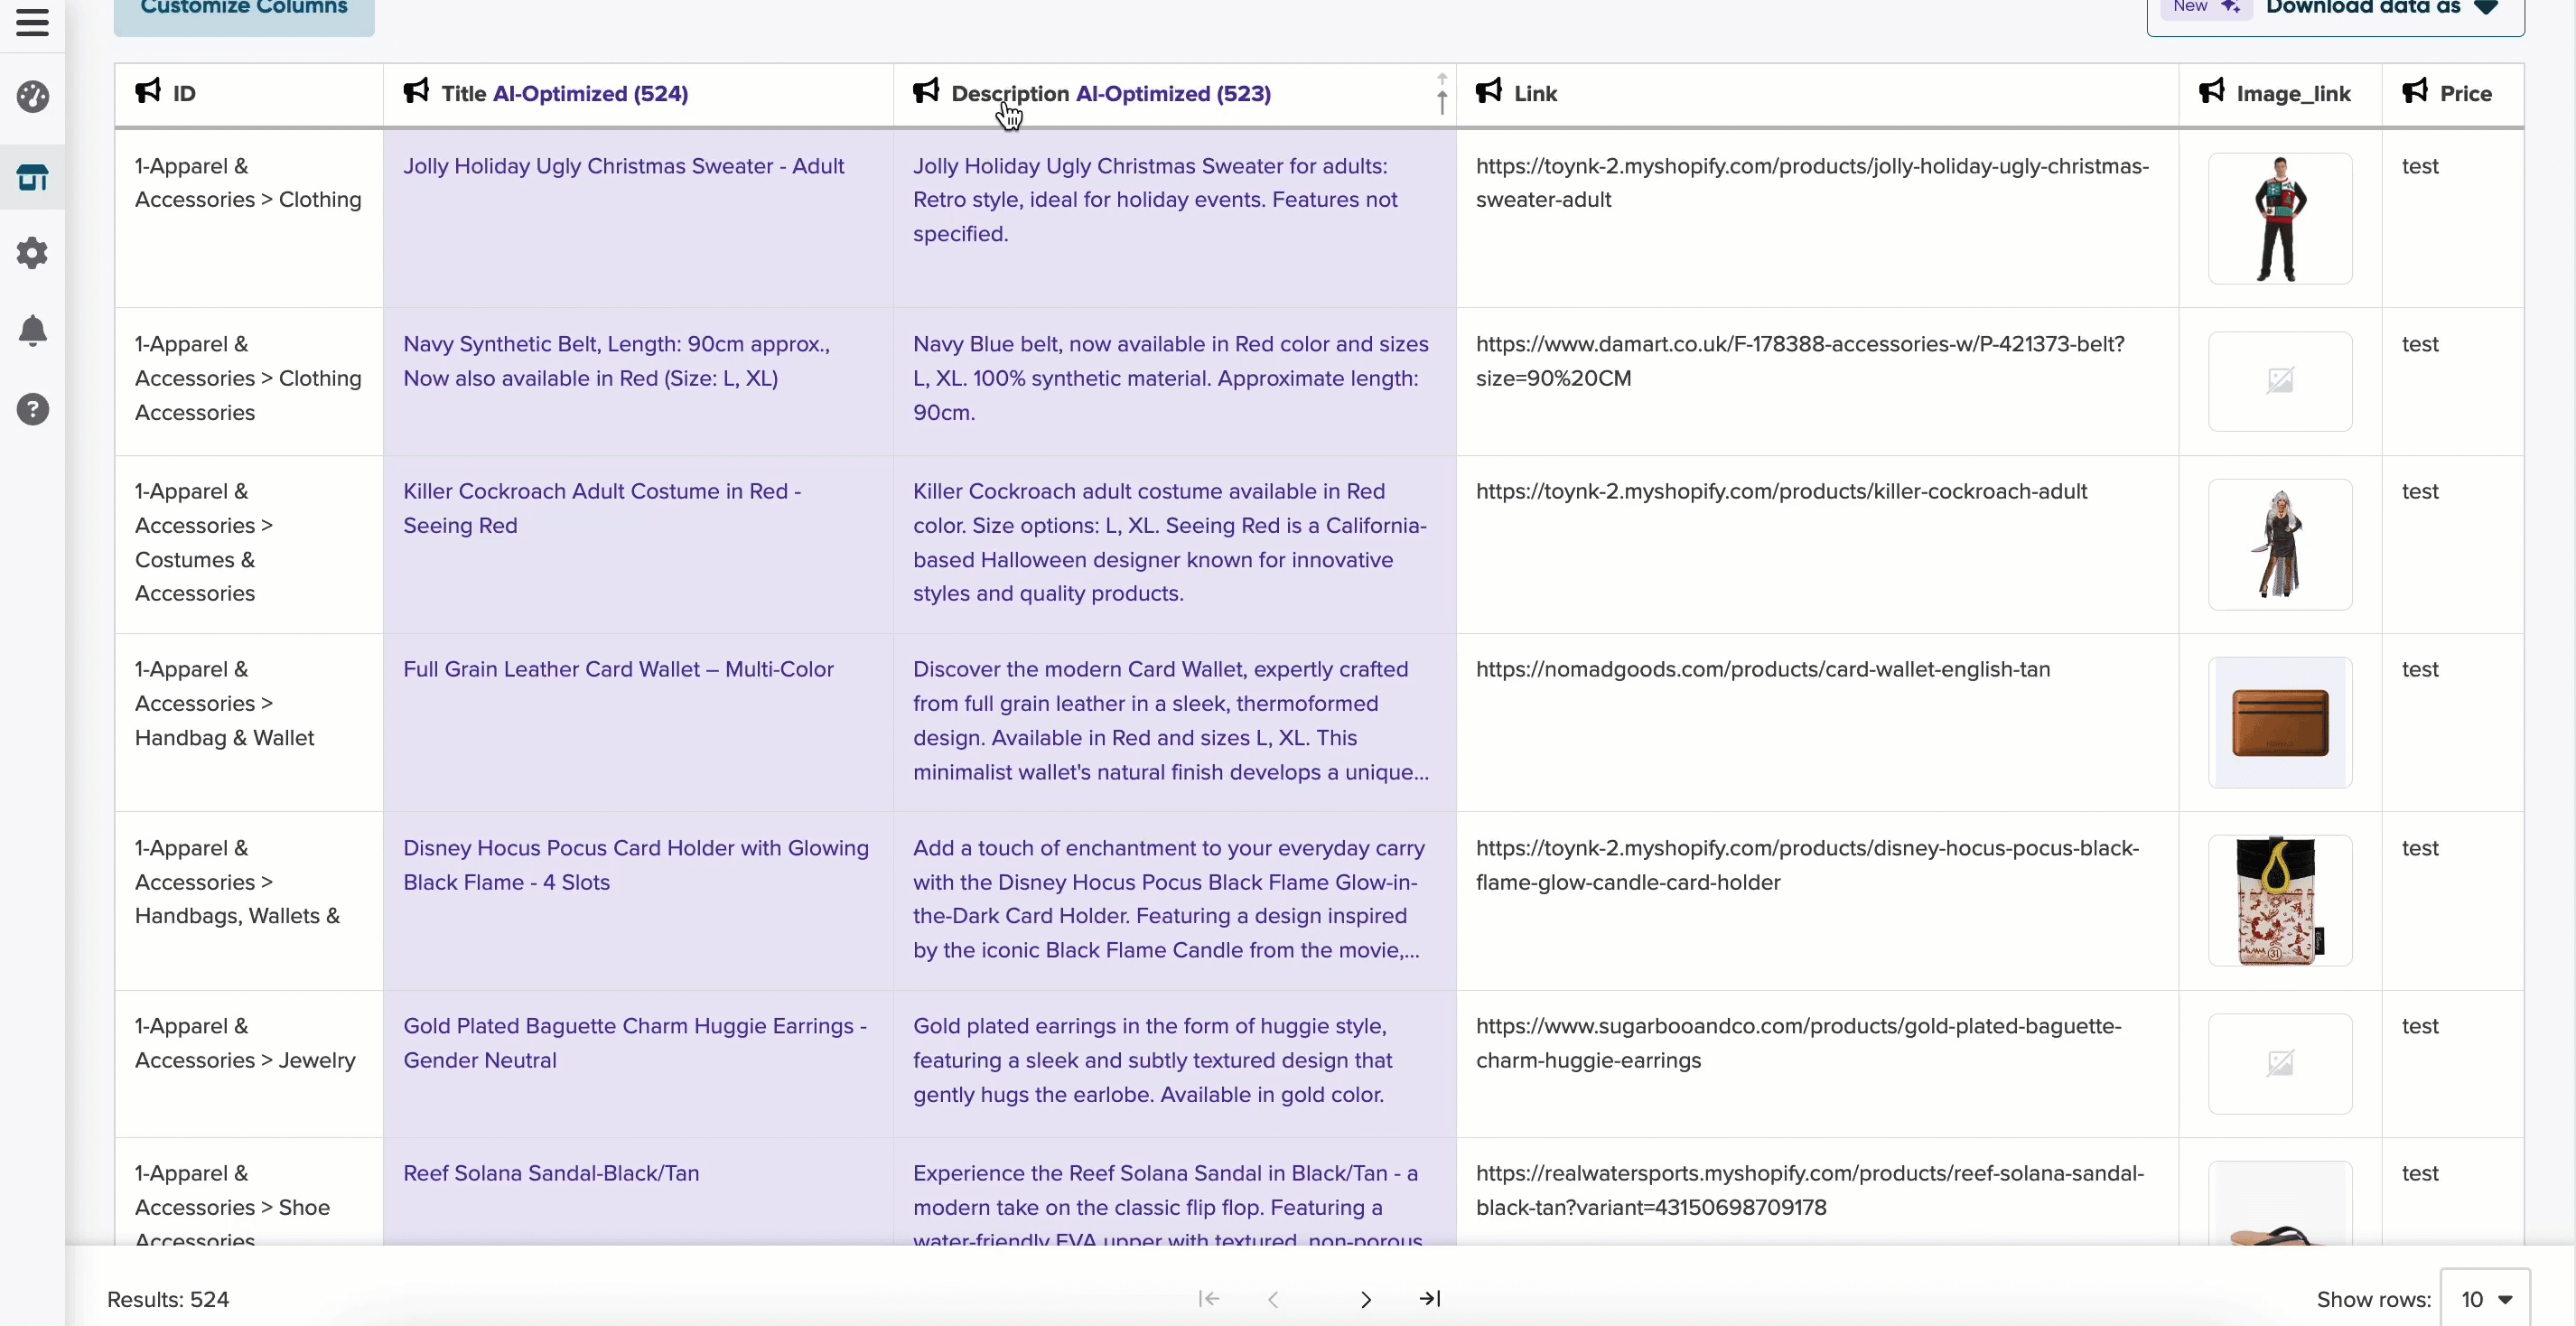Image resolution: width=2576 pixels, height=1326 pixels.
Task: Open the Download data as dropdown
Action: [2336, 10]
